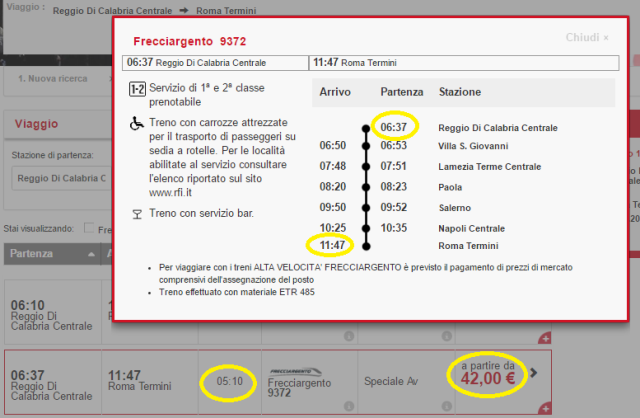The height and width of the screenshot is (418, 640).
Task: Select the Salerno station row
Action: pos(463,208)
